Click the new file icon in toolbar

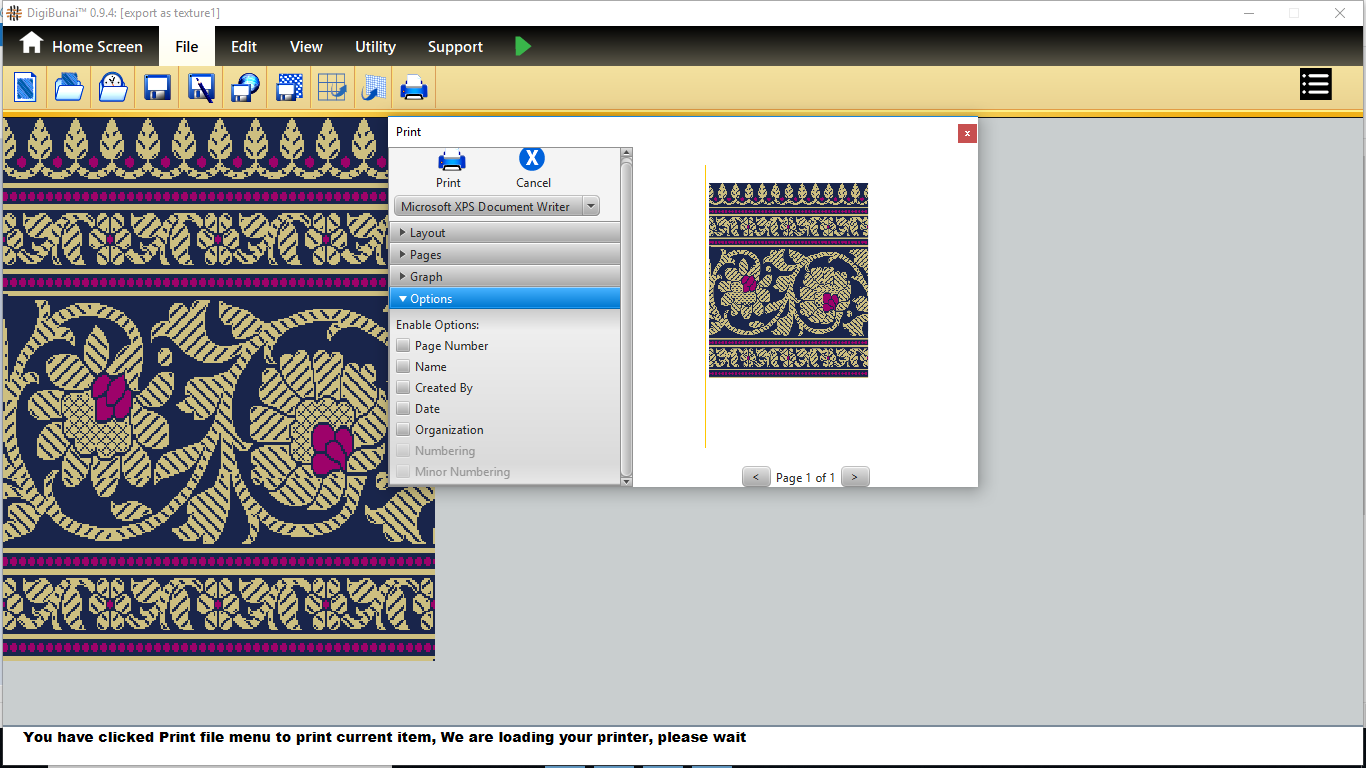[x=25, y=88]
